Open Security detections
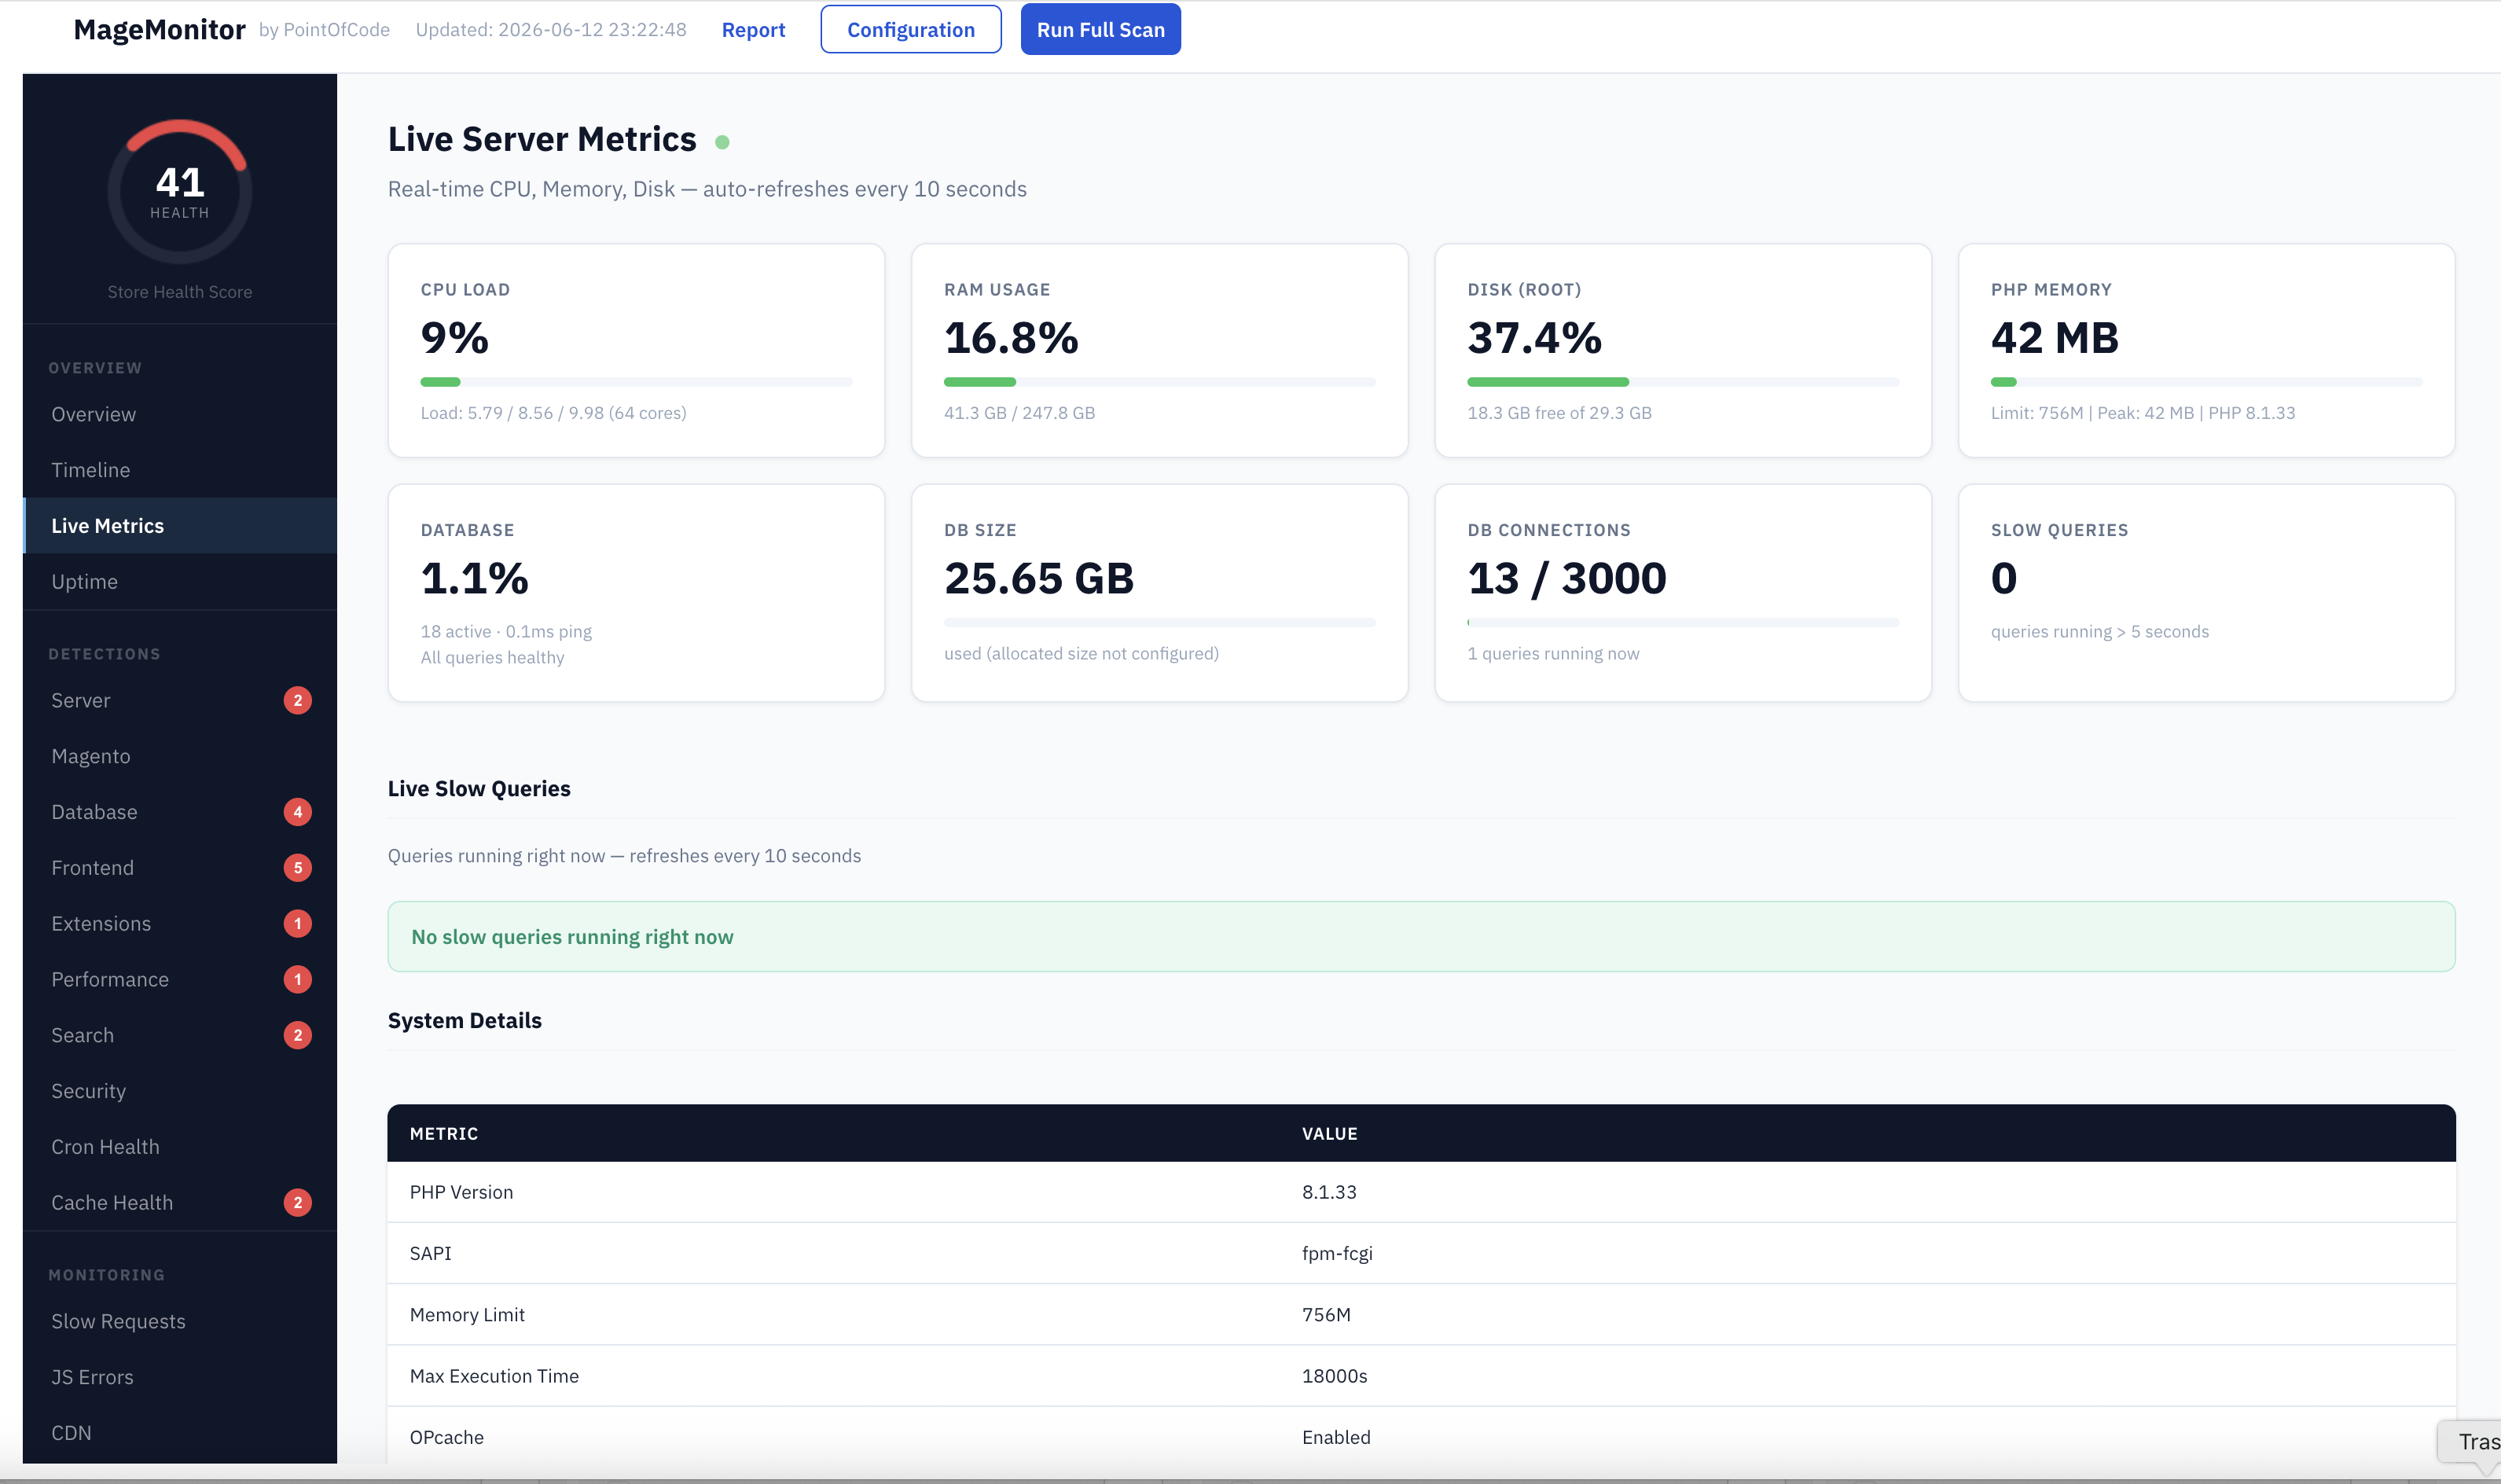The image size is (2501, 1484). click(x=180, y=1091)
